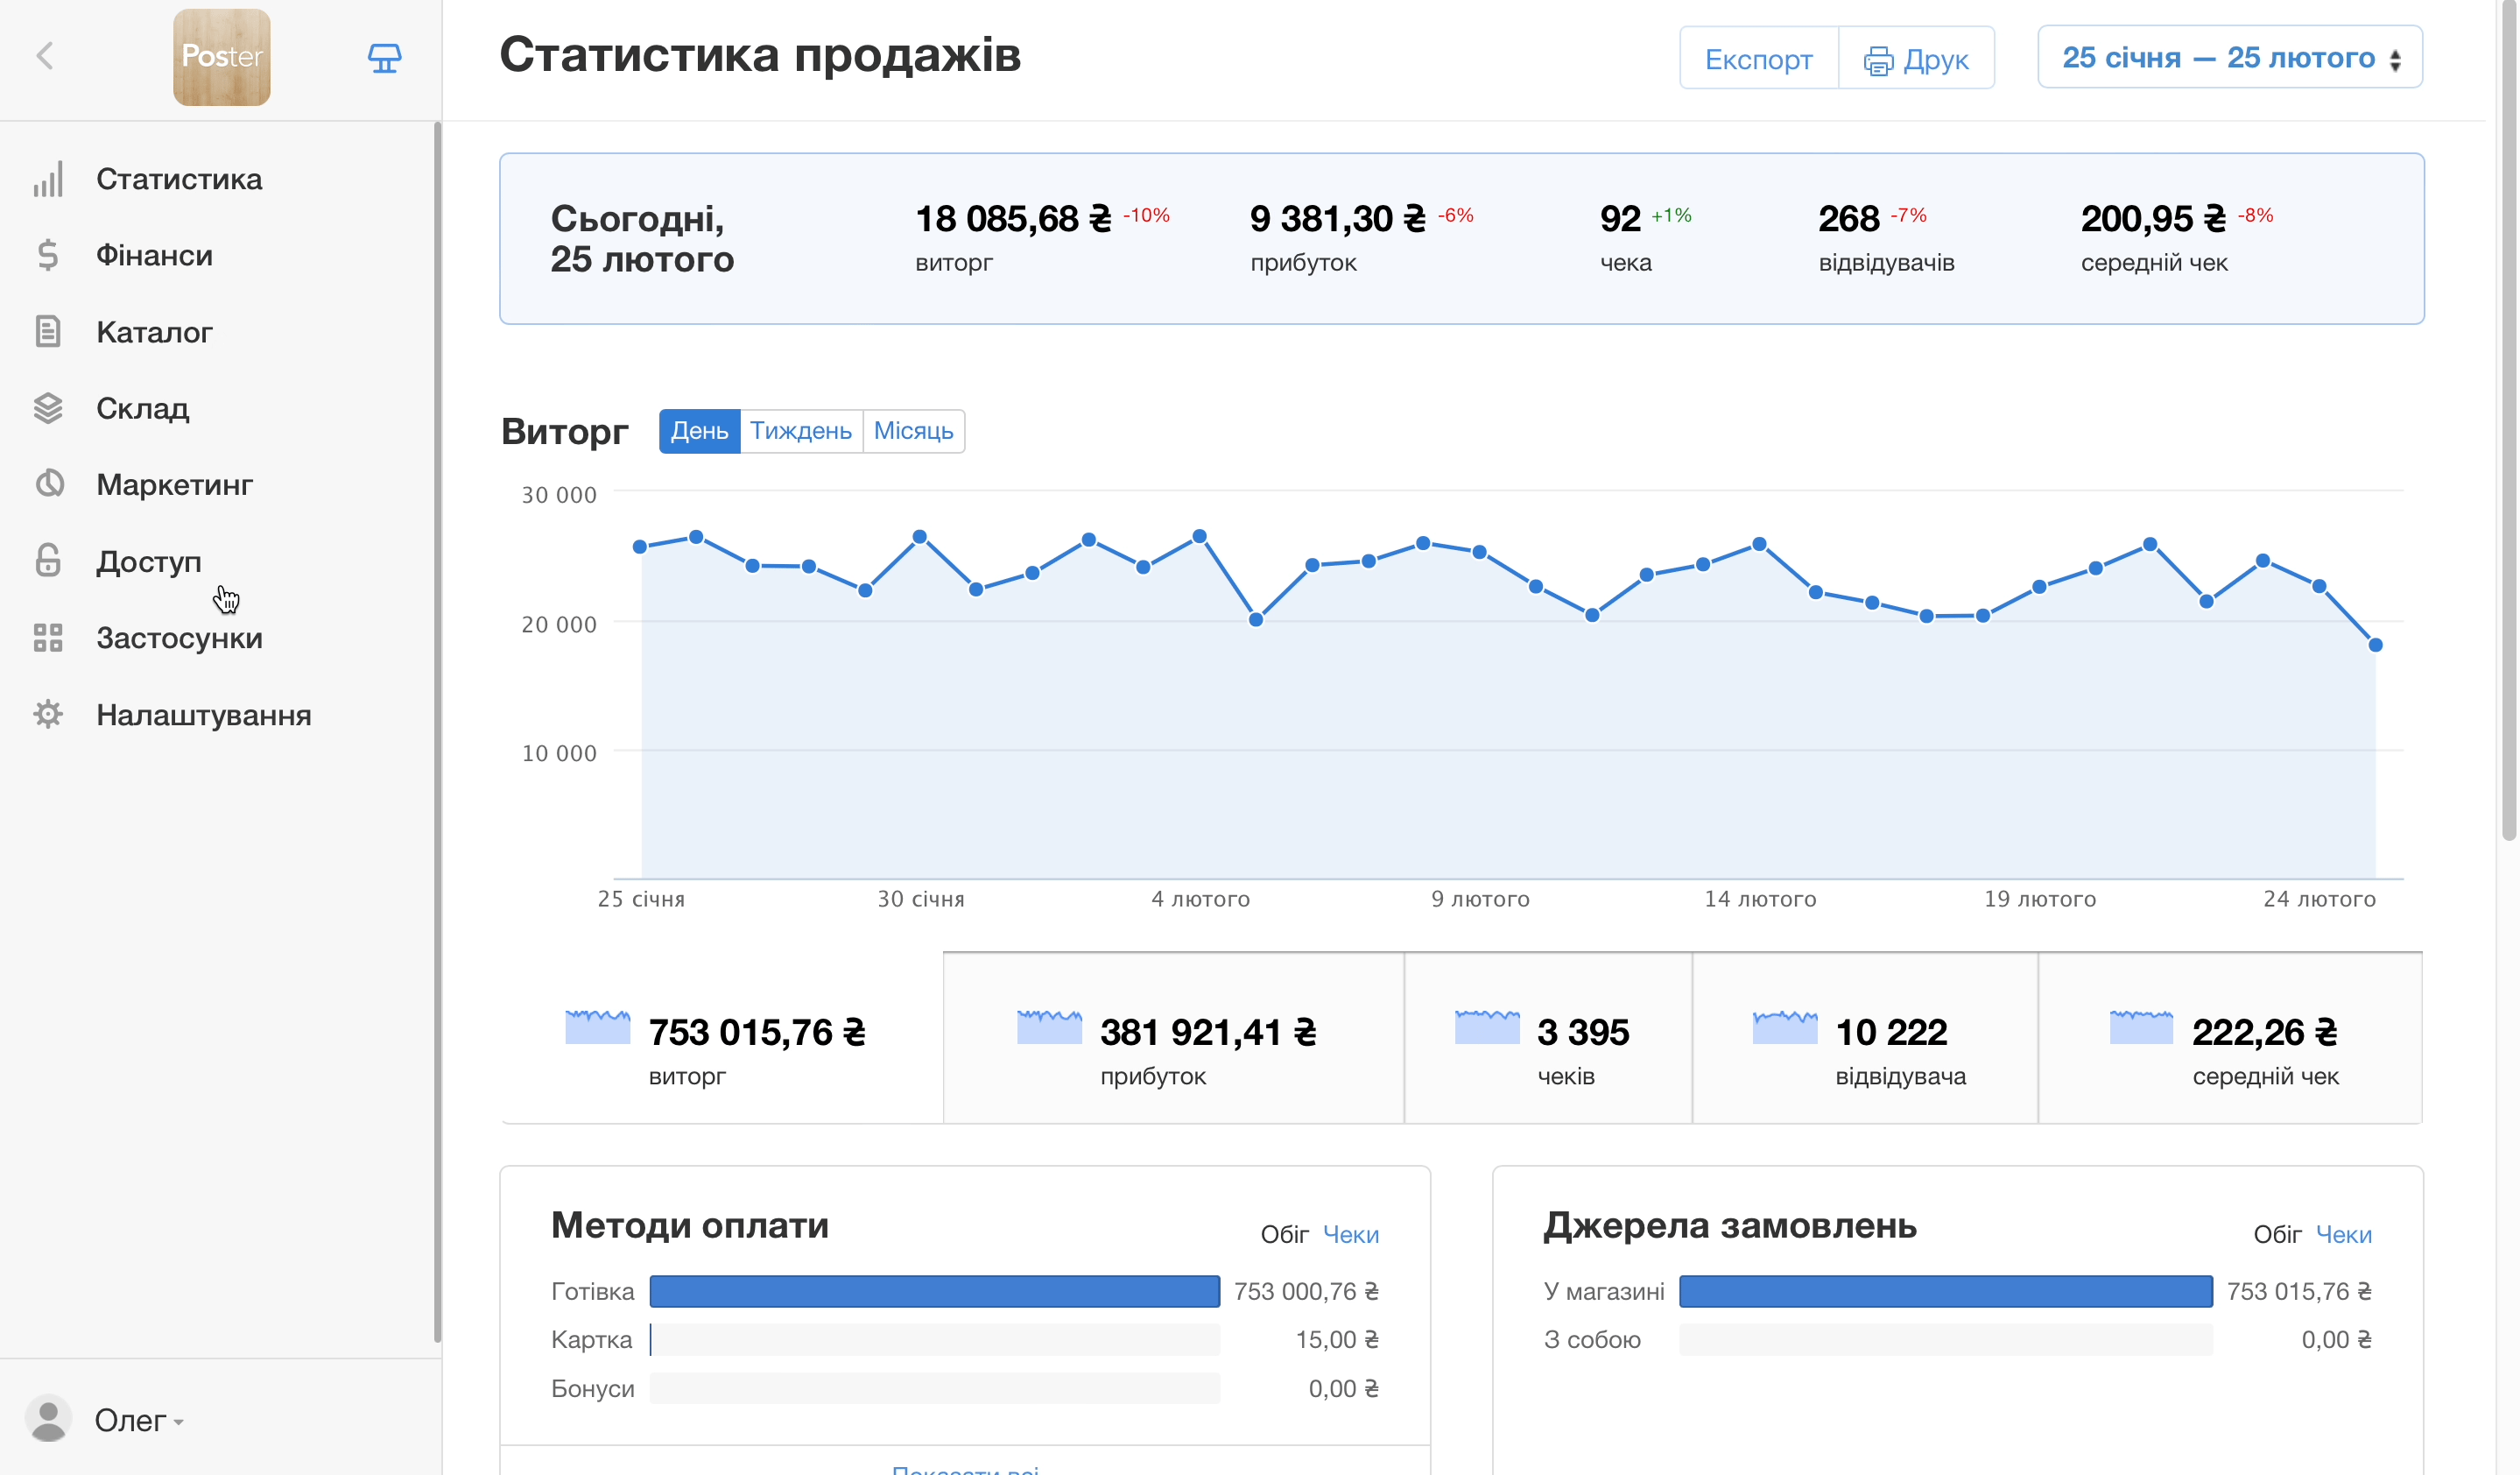Open Фінанси via the dollar icon
Screen dimensions: 2520x1475
48,255
